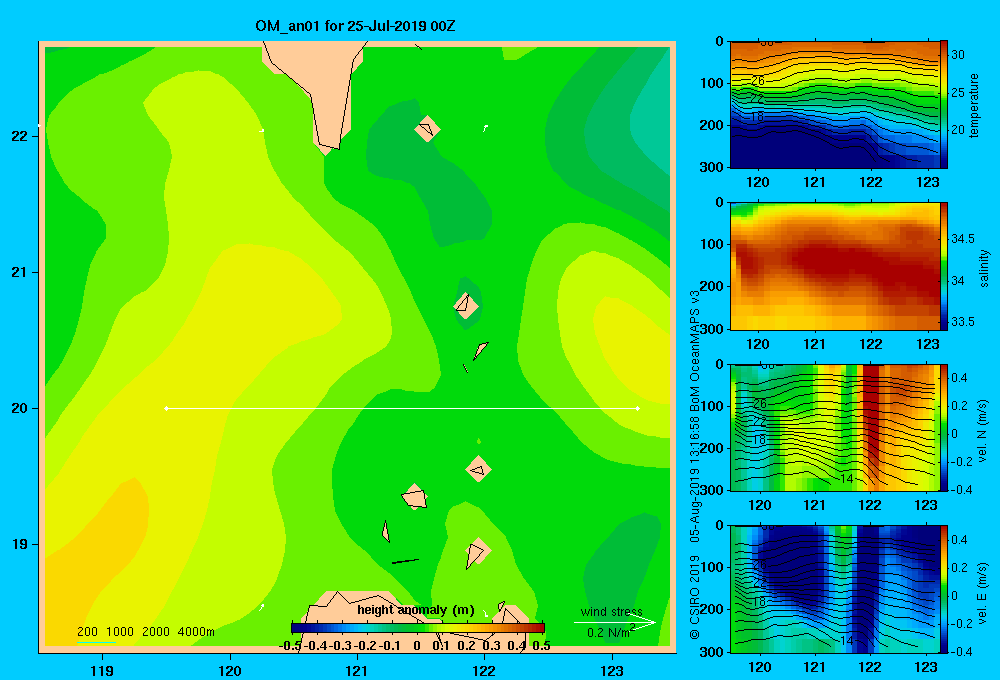The width and height of the screenshot is (1000, 680).
Task: Click the "33.5" tick on salinity scale
Action: [x=962, y=322]
